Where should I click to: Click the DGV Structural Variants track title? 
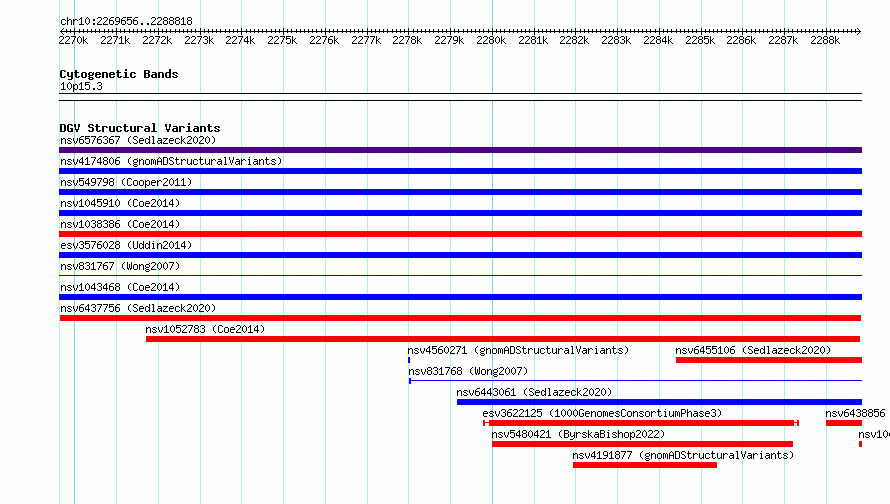coord(140,128)
